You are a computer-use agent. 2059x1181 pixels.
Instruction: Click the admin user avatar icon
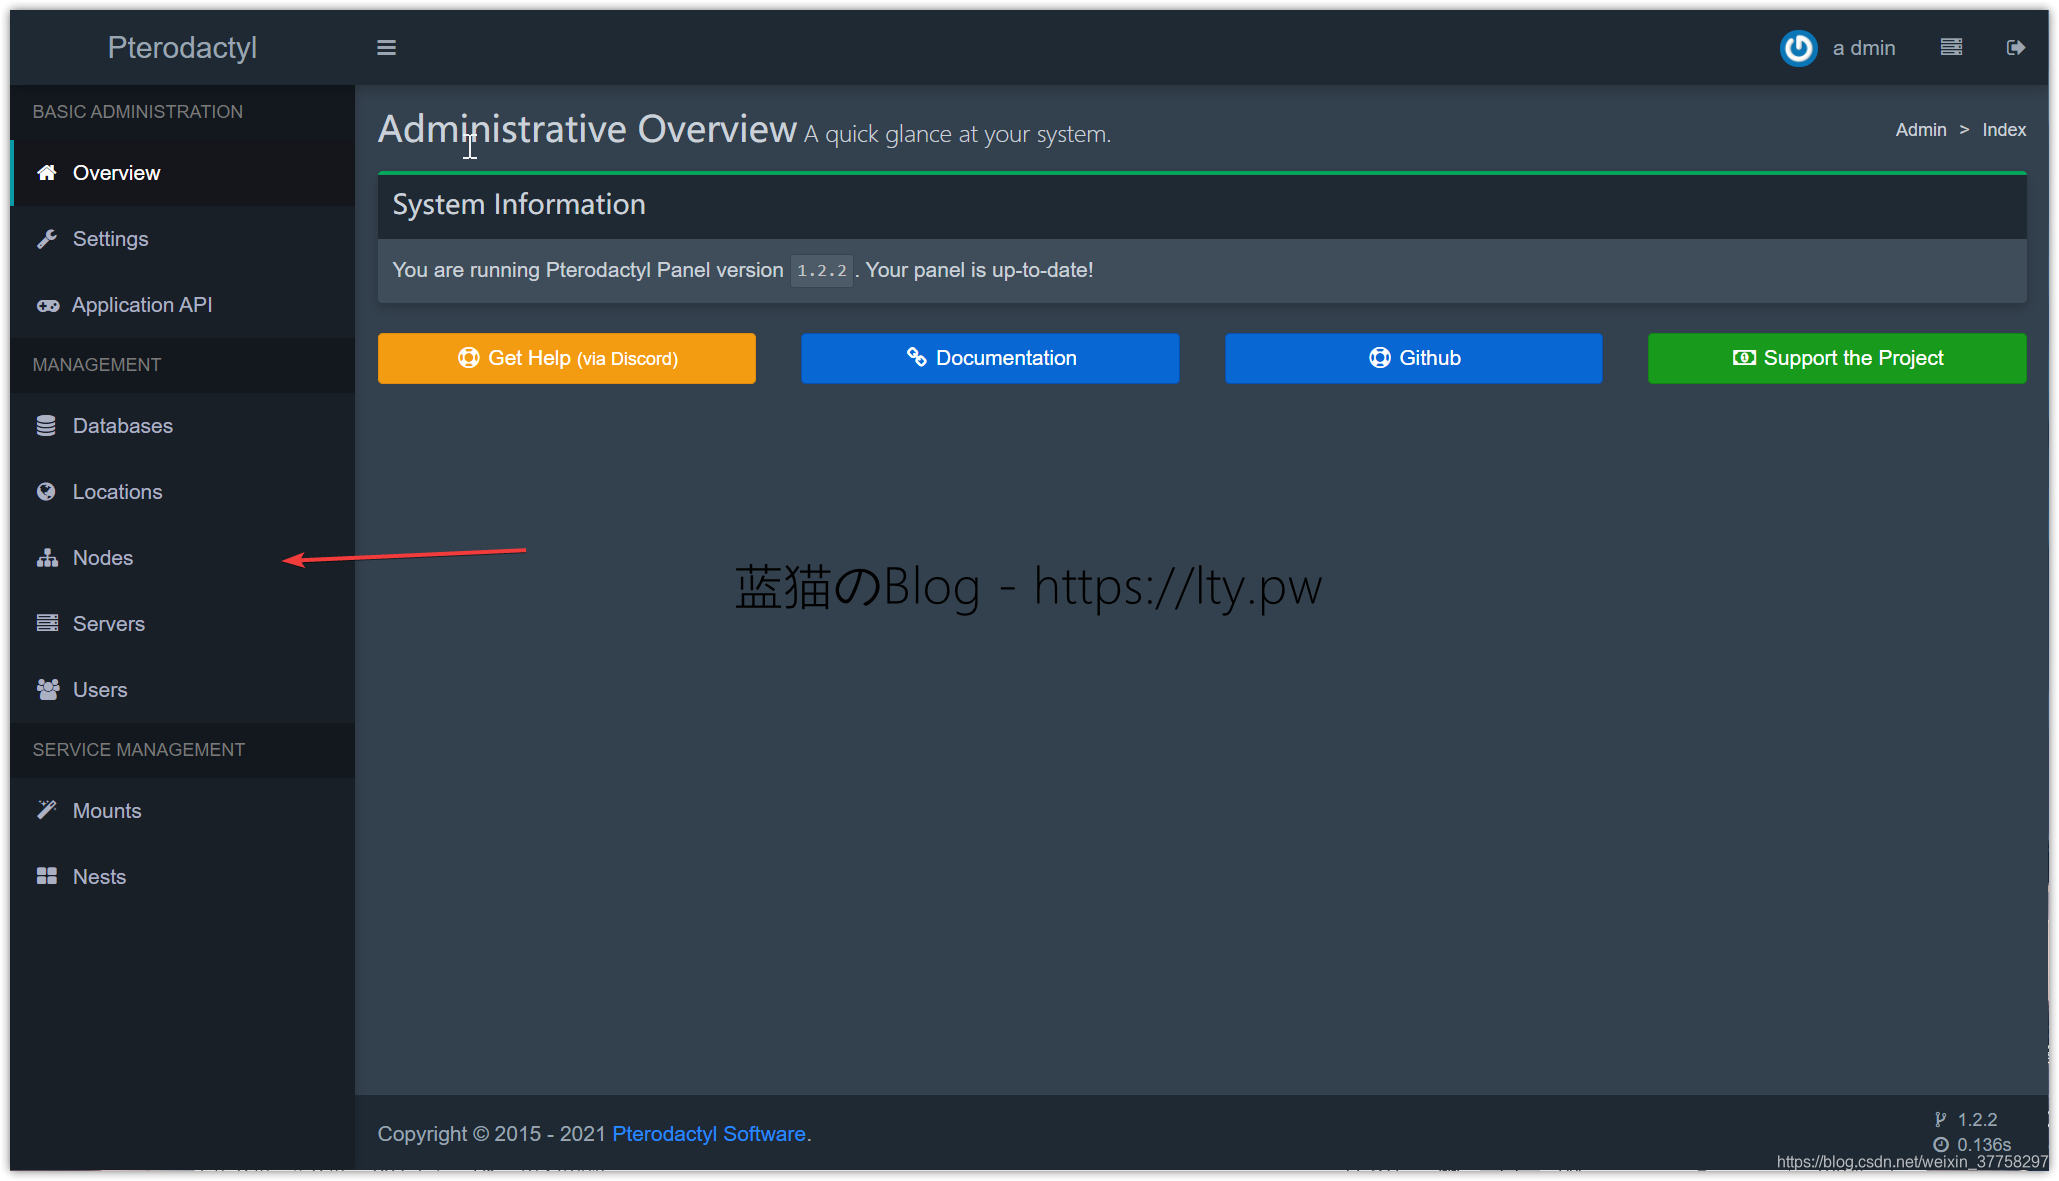(1797, 48)
